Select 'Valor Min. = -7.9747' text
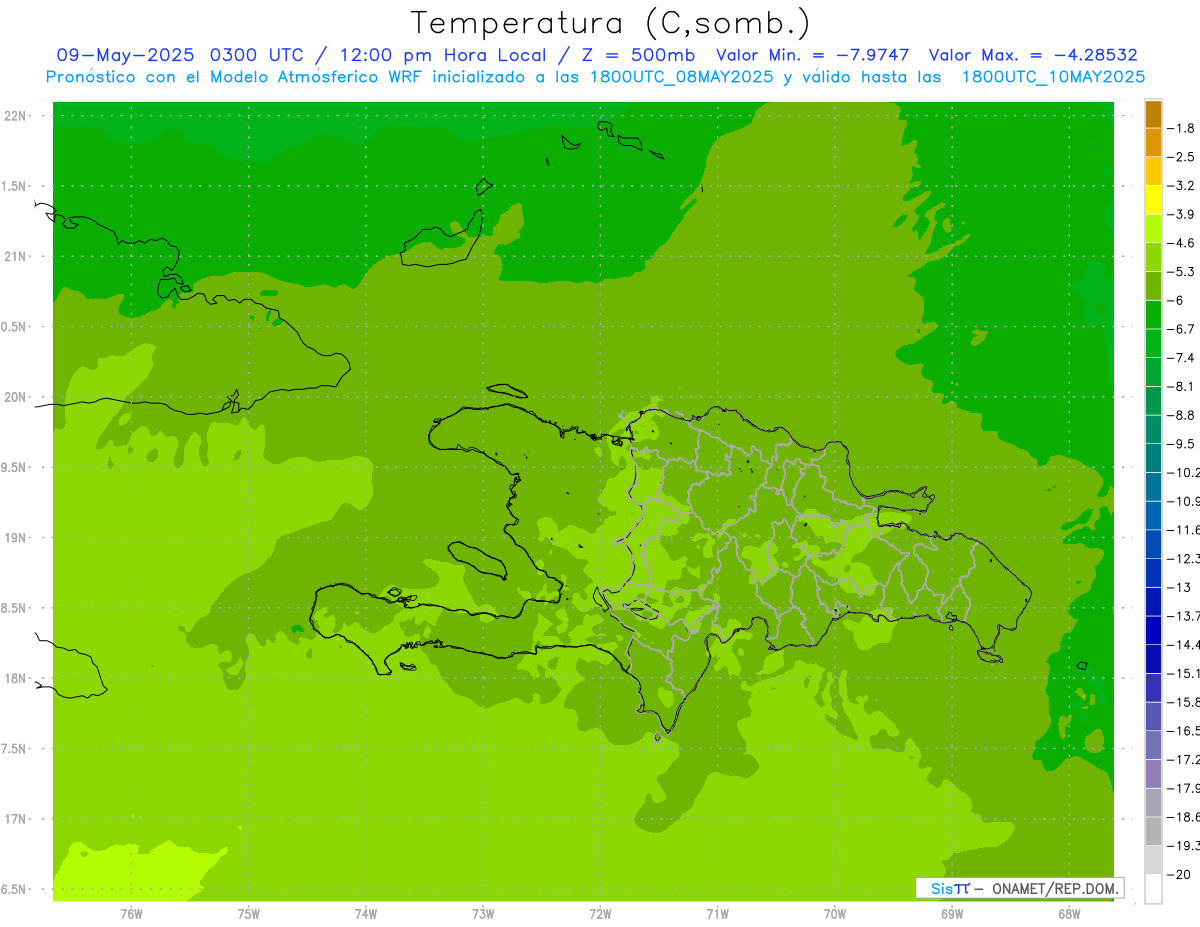This screenshot has width=1200, height=927. tap(813, 56)
